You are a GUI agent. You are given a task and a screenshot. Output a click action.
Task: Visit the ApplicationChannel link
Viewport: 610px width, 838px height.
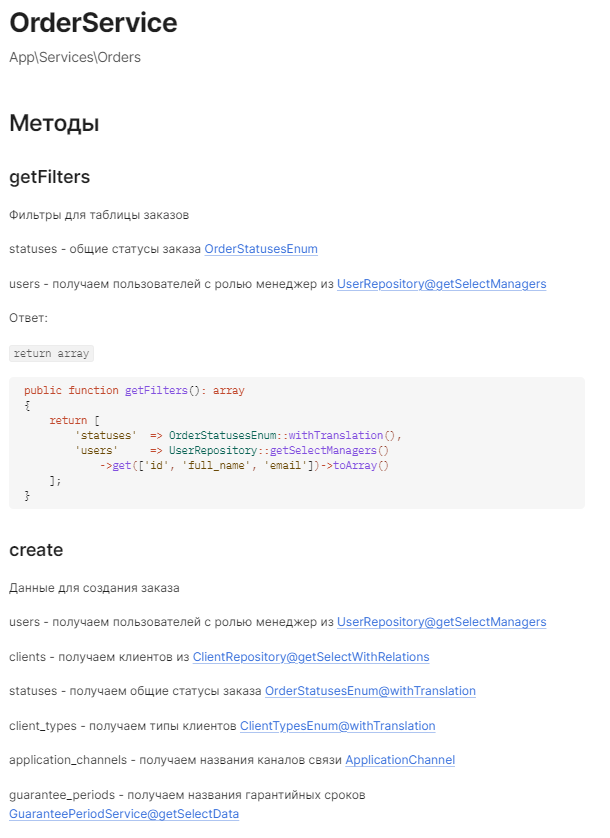point(400,760)
